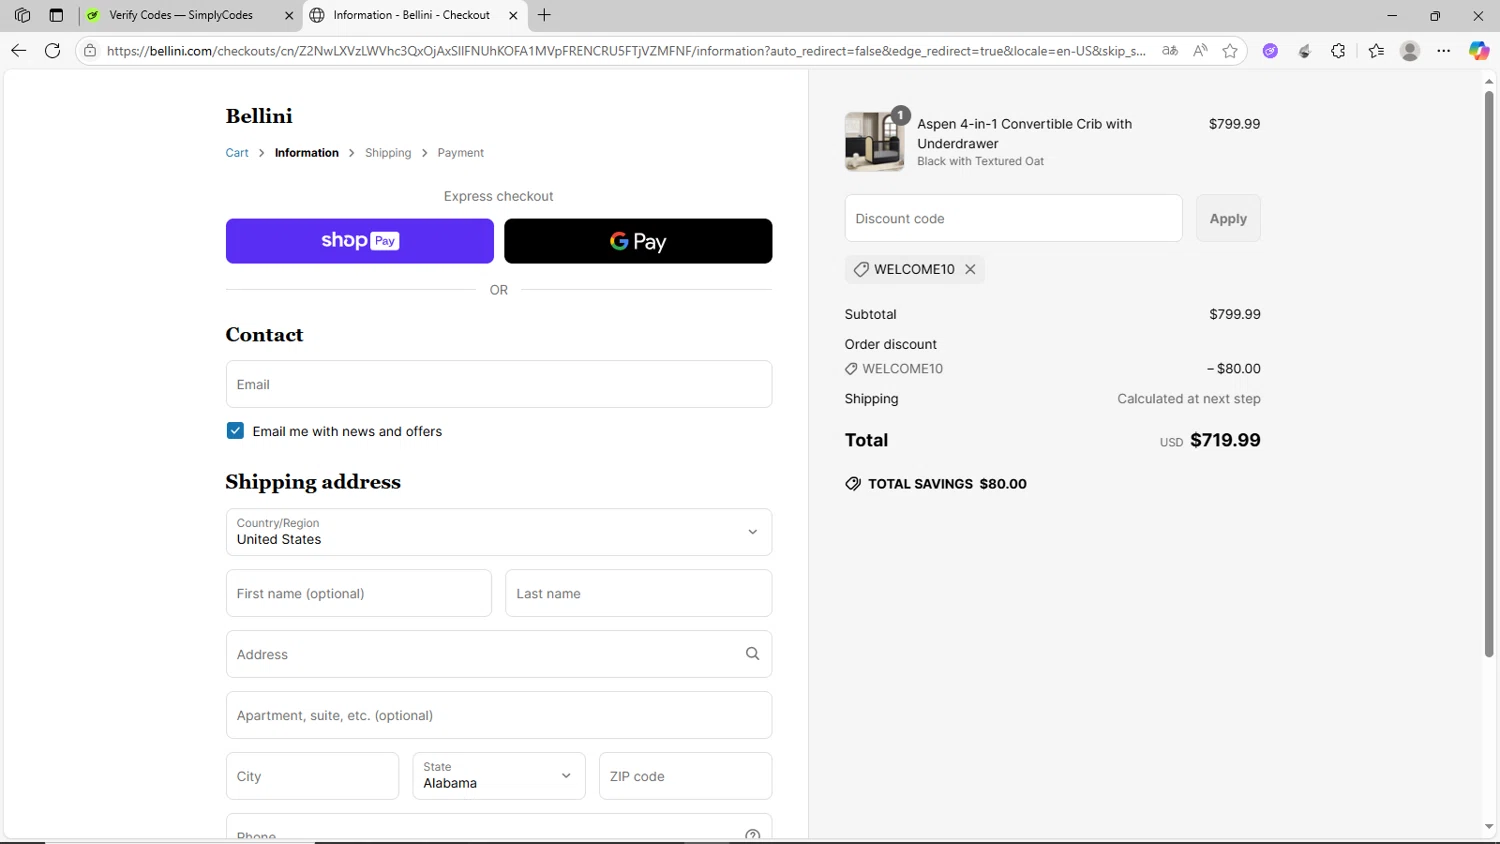1500x844 pixels.
Task: Click the phone field help icon
Action: 752,835
